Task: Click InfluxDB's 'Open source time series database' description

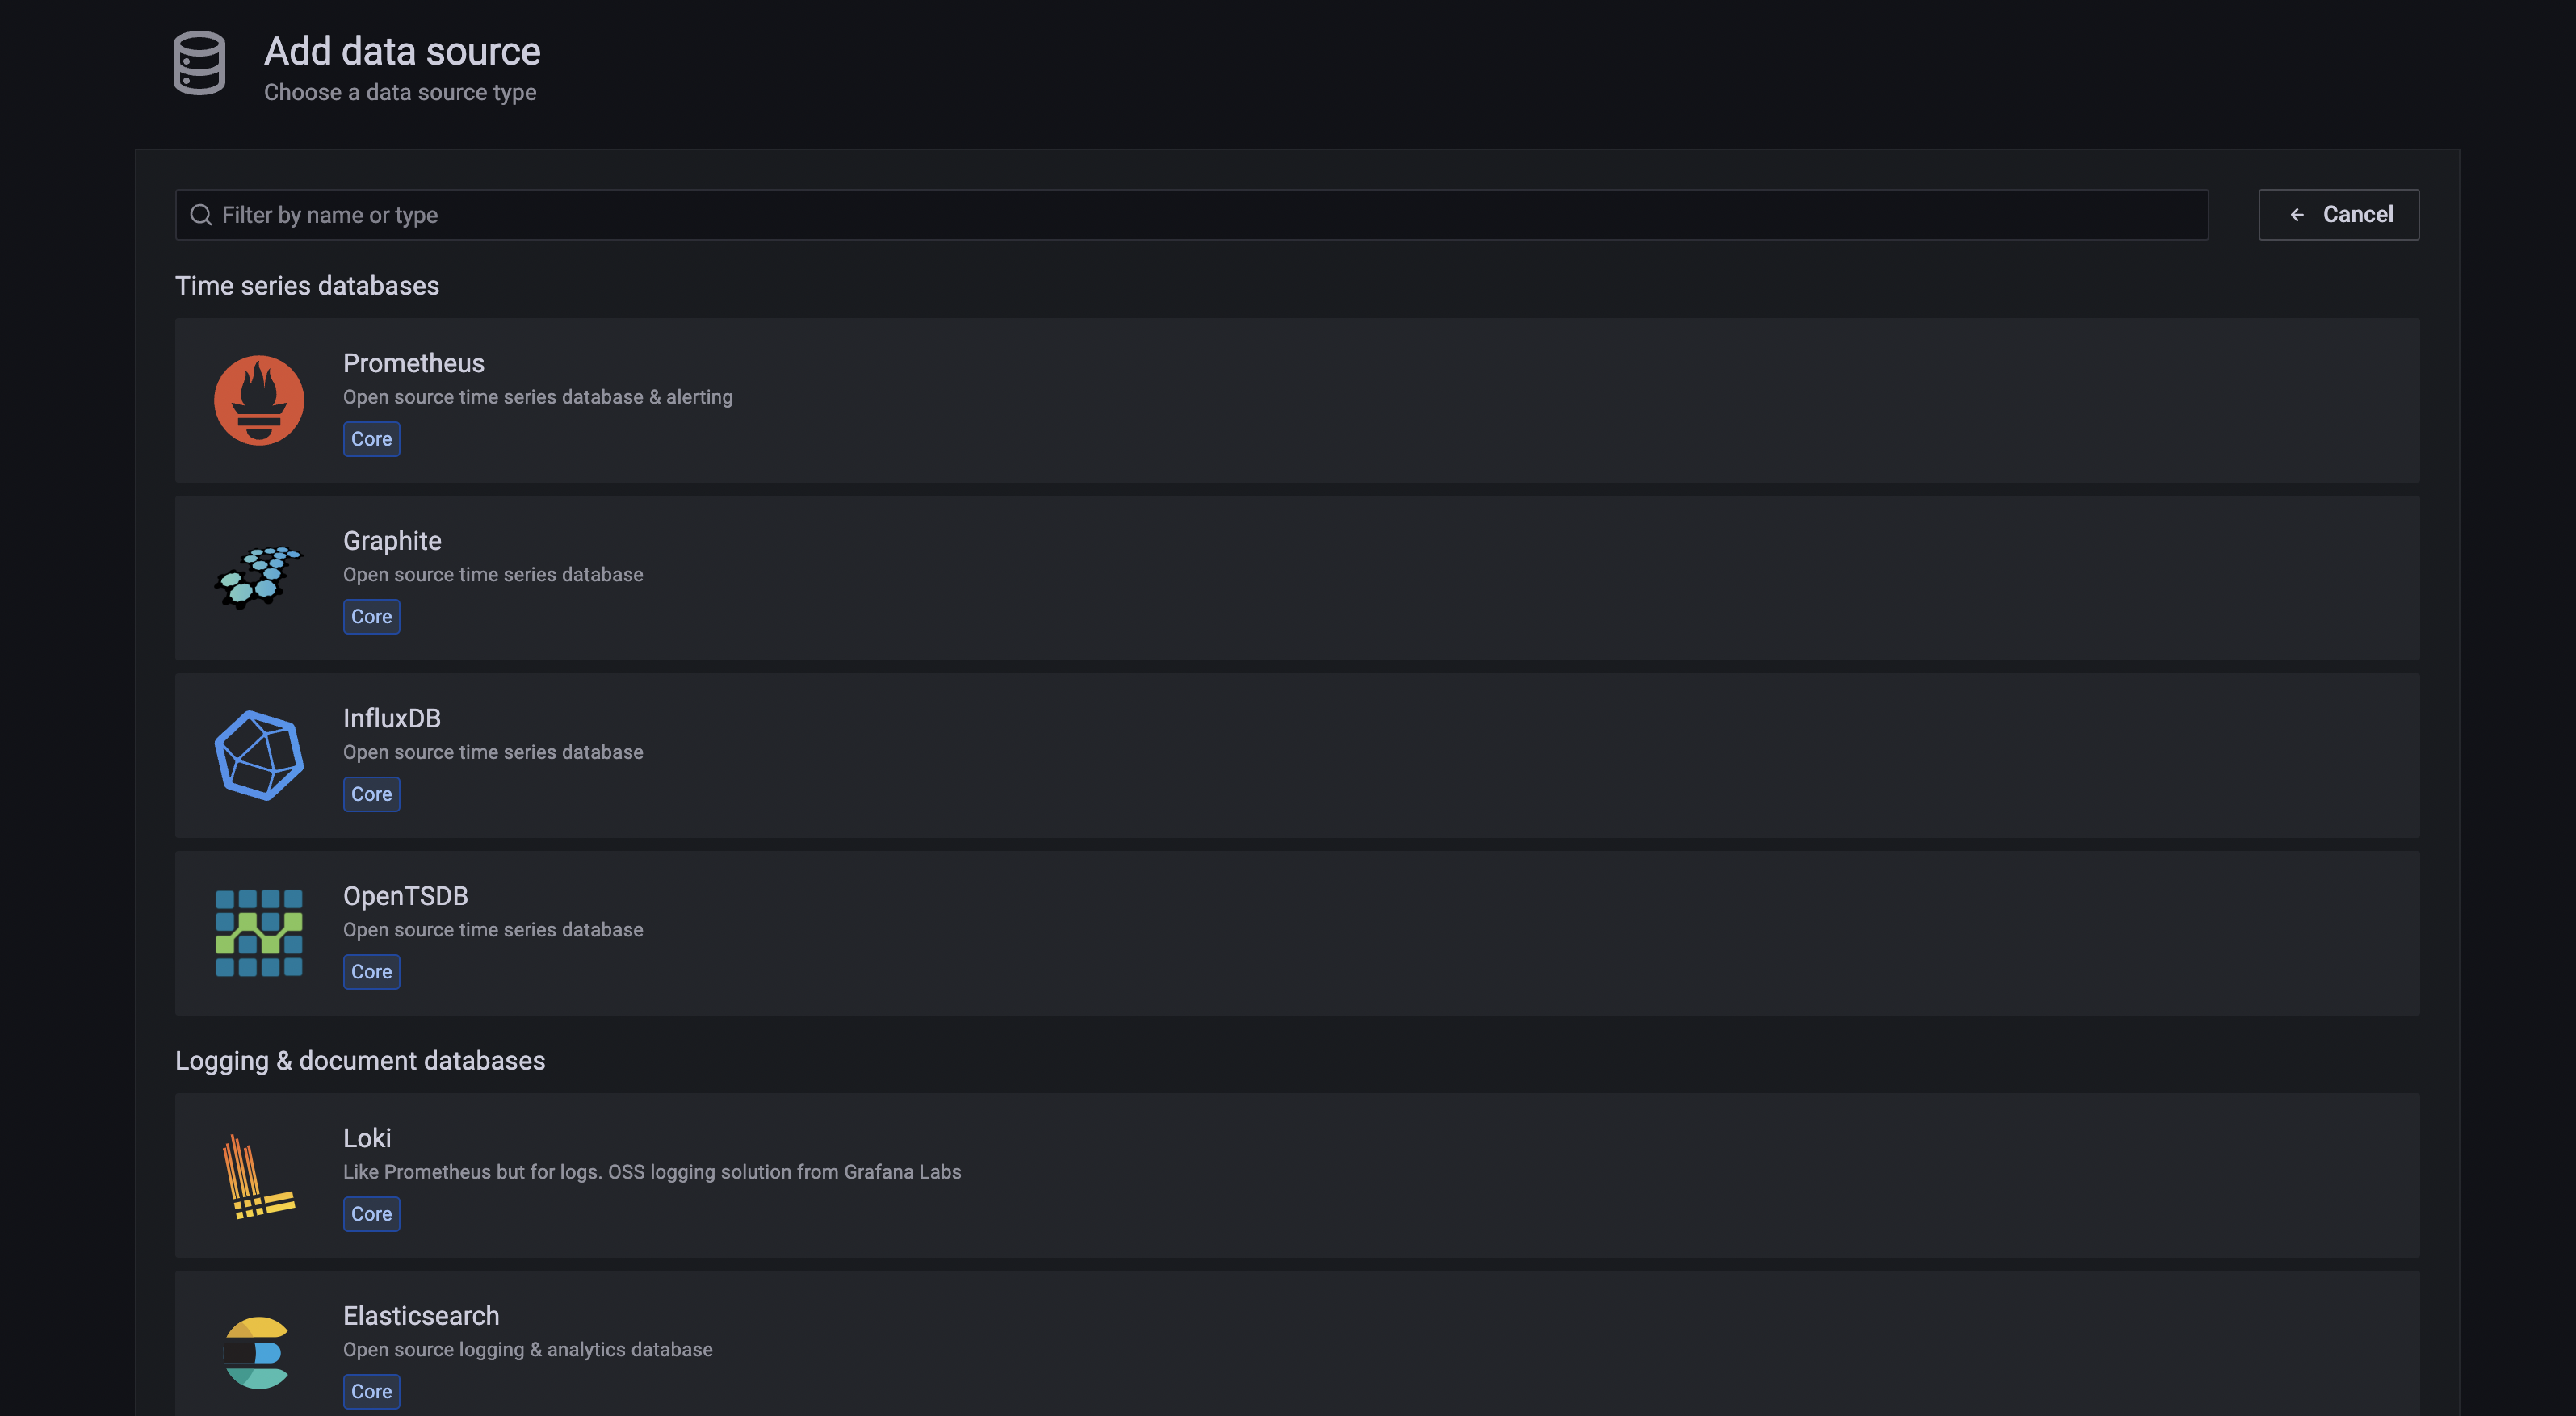Action: tap(493, 752)
